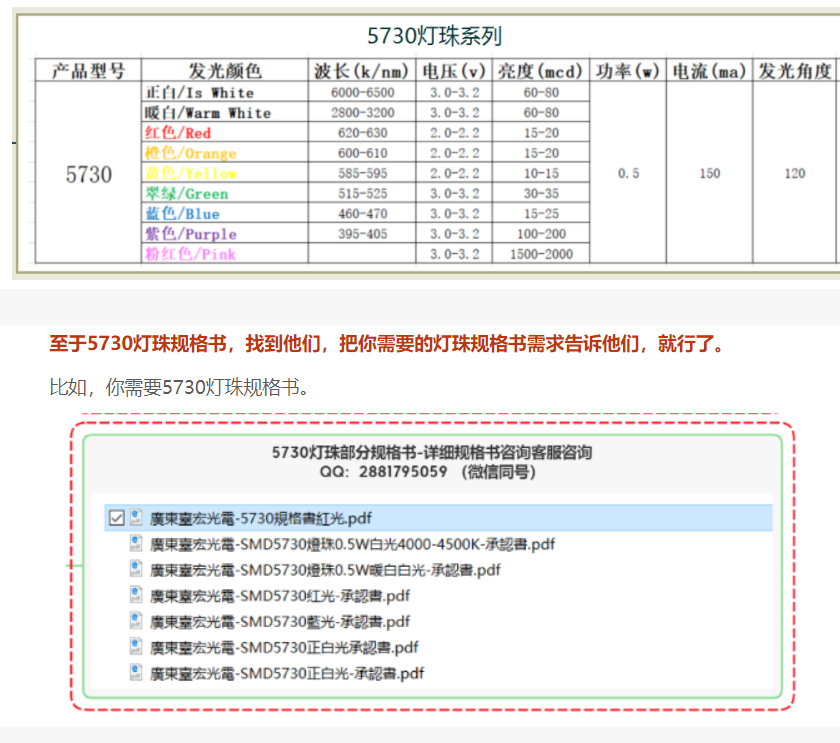
Task: Click the table title 5730灯珠系列
Action: [x=434, y=36]
